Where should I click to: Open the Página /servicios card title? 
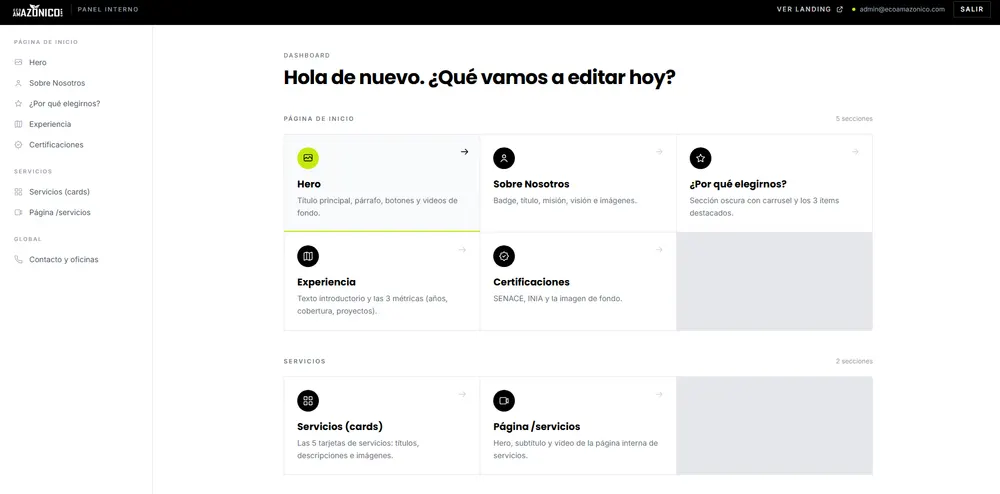click(536, 427)
